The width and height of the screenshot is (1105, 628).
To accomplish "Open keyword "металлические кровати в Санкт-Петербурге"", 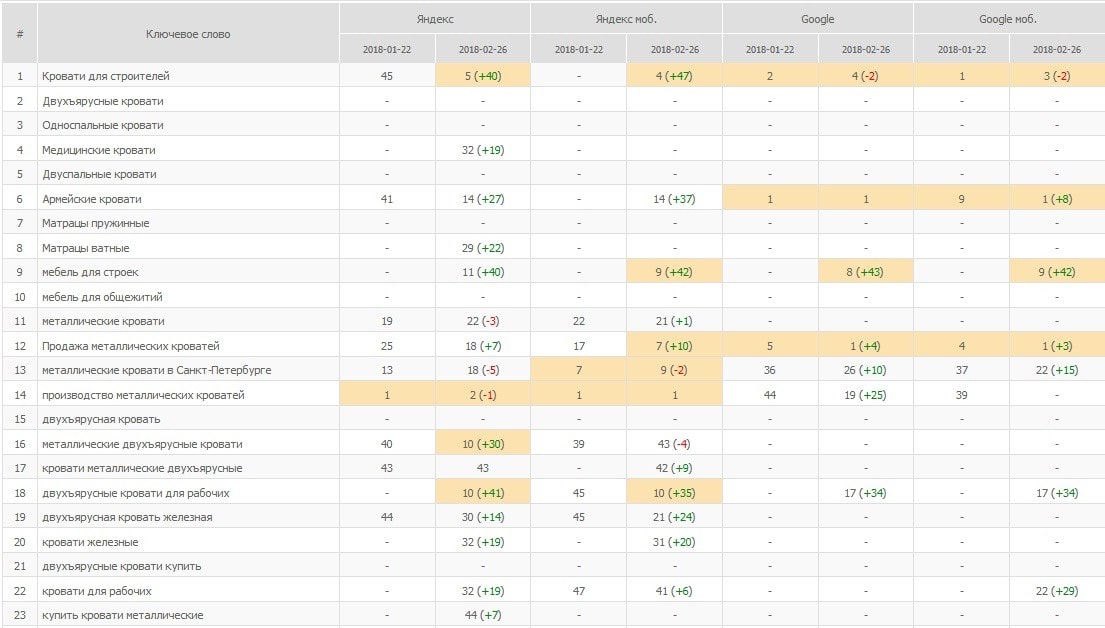I will tap(156, 370).
